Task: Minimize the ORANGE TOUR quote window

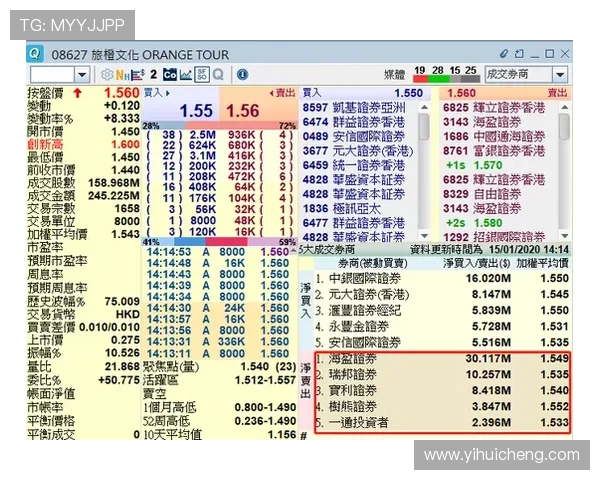Action: 535,56
